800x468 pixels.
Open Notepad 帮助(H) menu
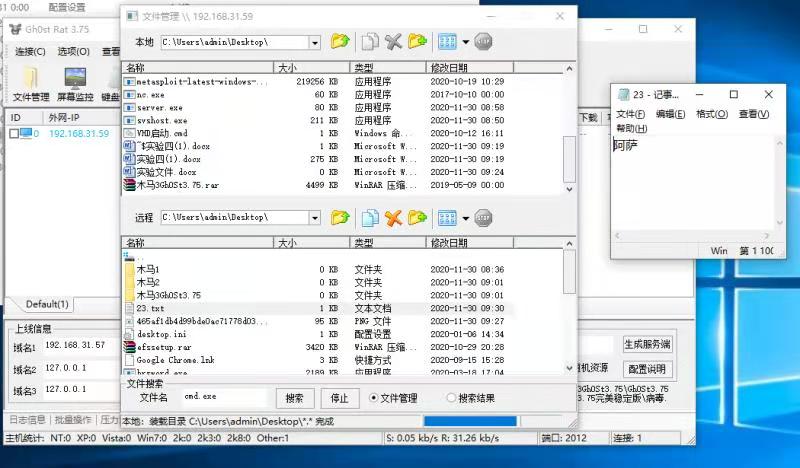pos(632,128)
